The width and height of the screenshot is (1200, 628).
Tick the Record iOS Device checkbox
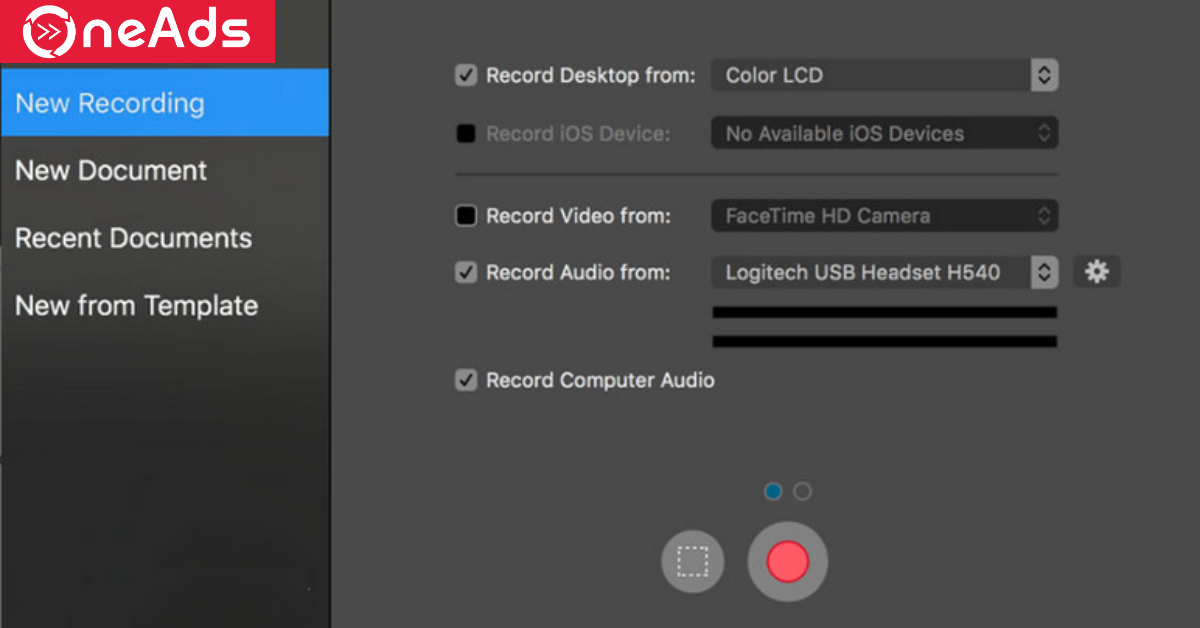click(x=466, y=134)
